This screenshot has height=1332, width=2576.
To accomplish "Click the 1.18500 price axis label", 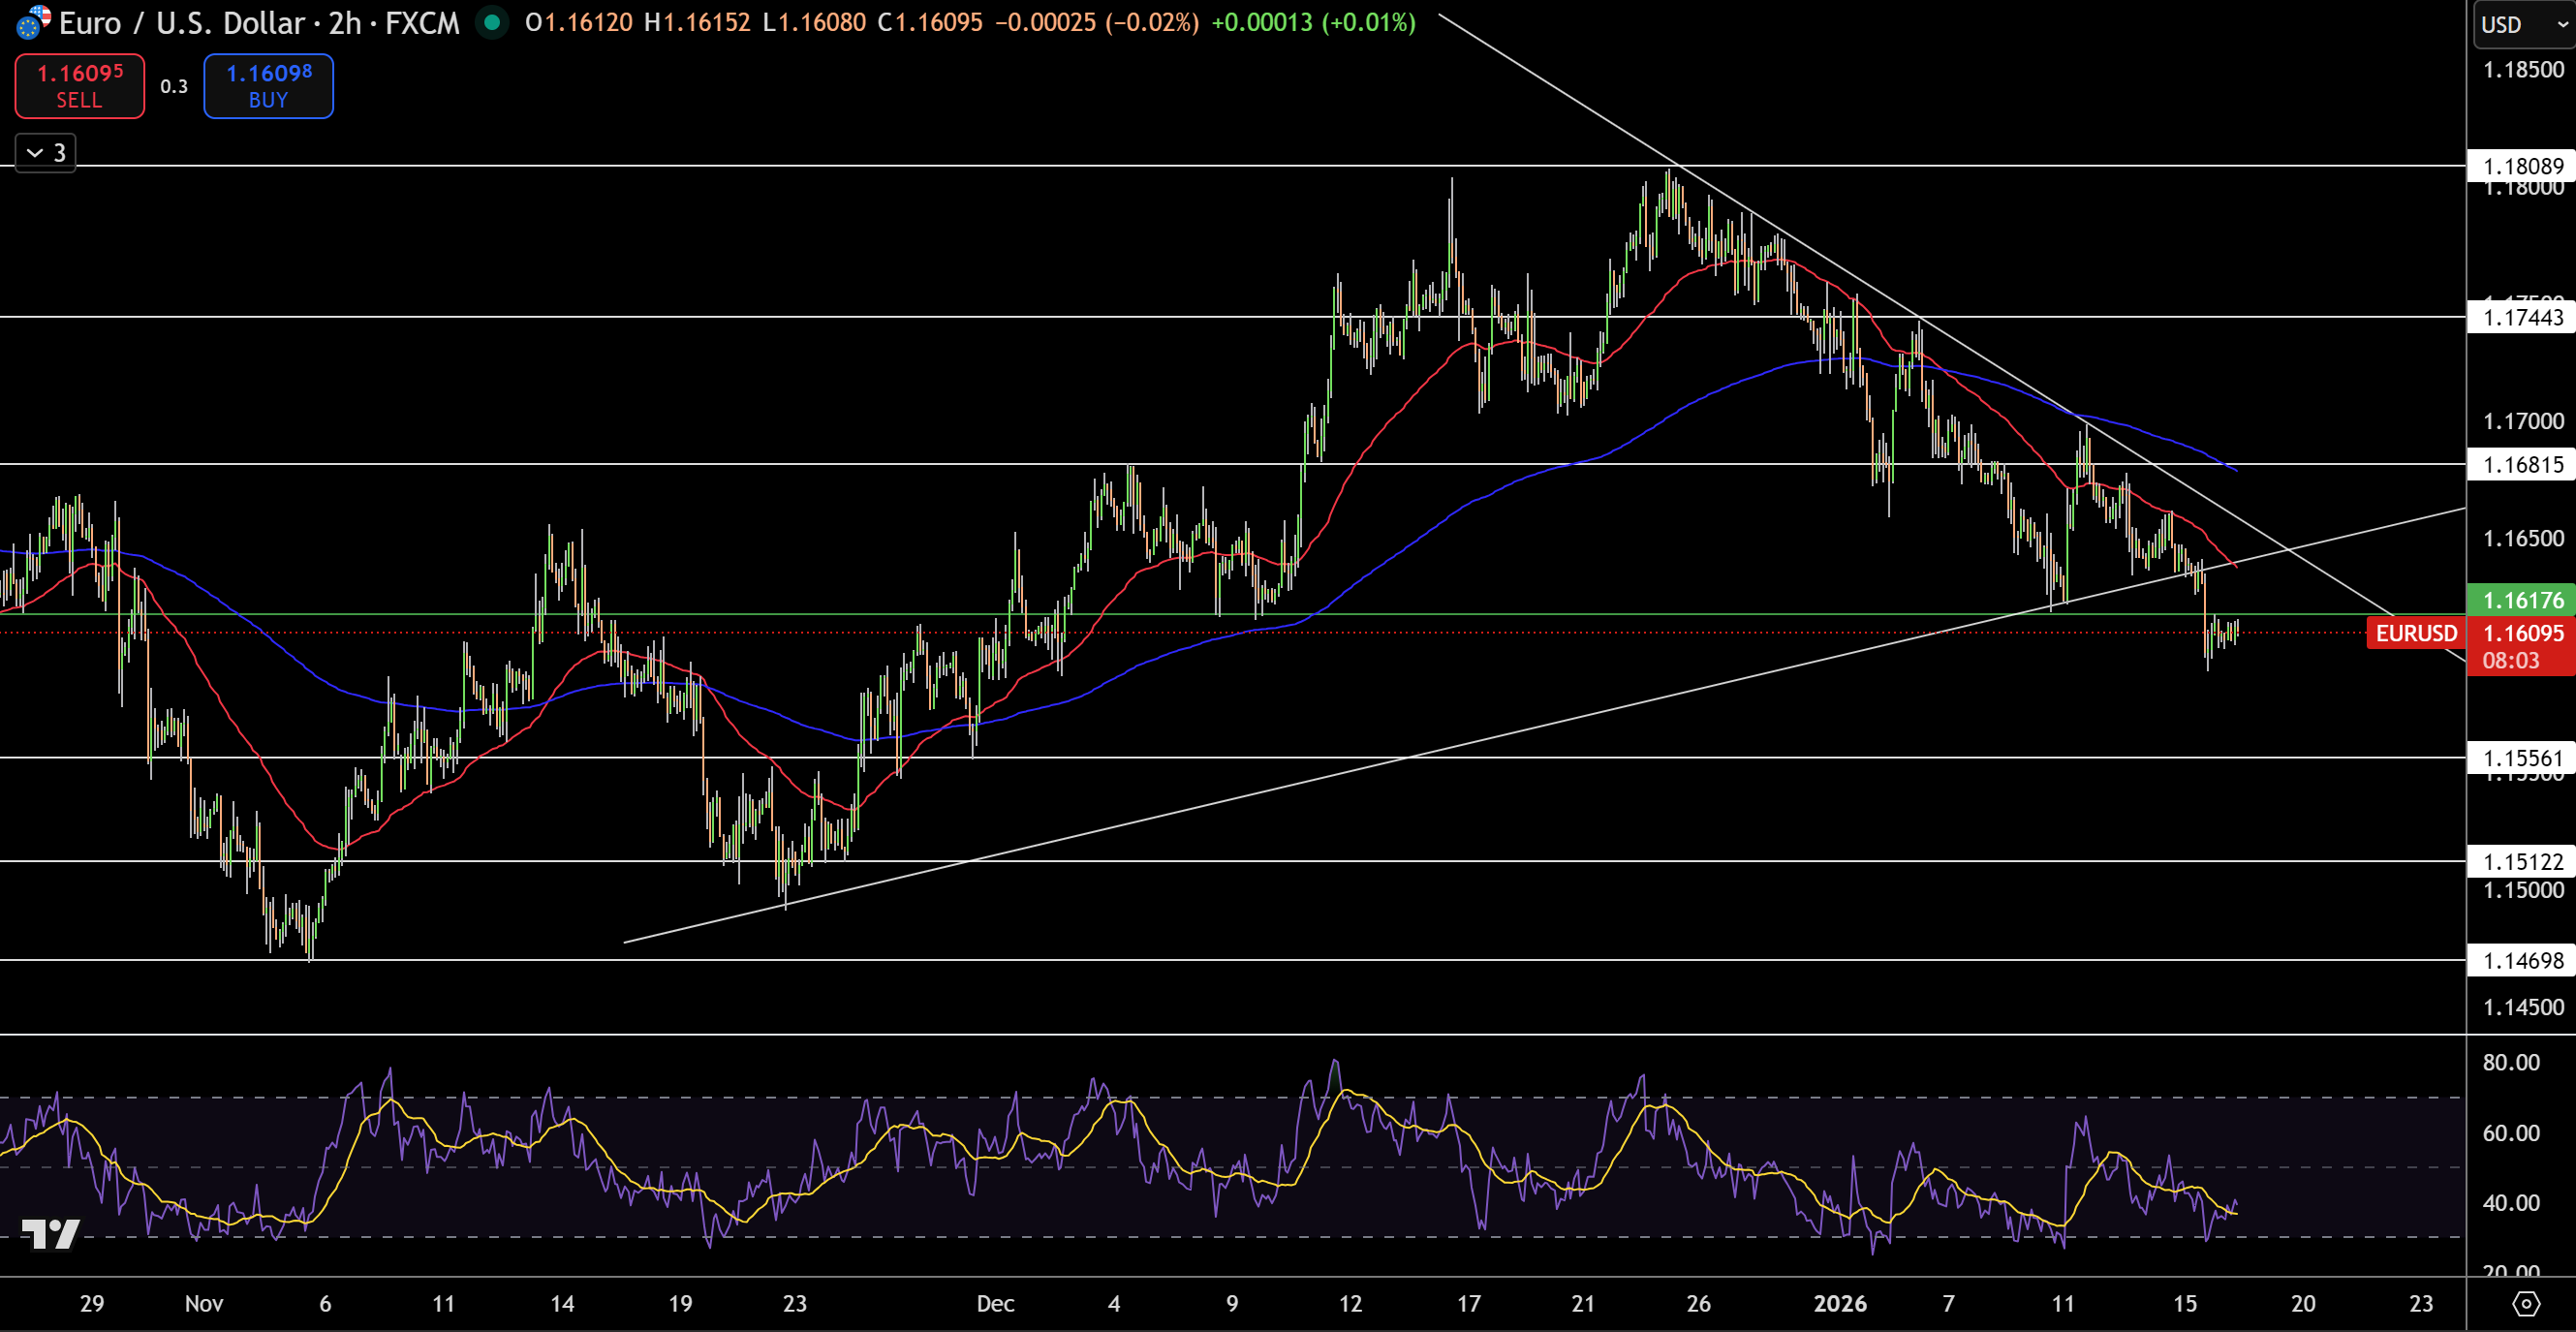I will pyautogui.click(x=2523, y=70).
